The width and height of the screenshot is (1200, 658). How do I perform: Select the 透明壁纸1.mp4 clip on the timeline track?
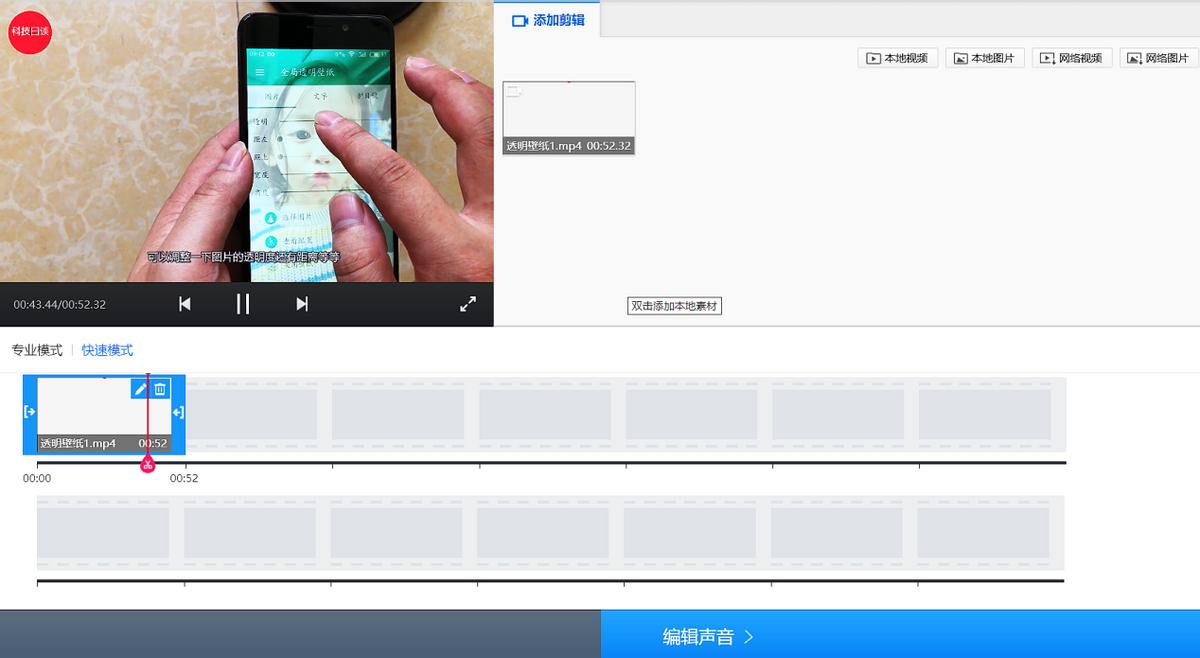coord(104,414)
